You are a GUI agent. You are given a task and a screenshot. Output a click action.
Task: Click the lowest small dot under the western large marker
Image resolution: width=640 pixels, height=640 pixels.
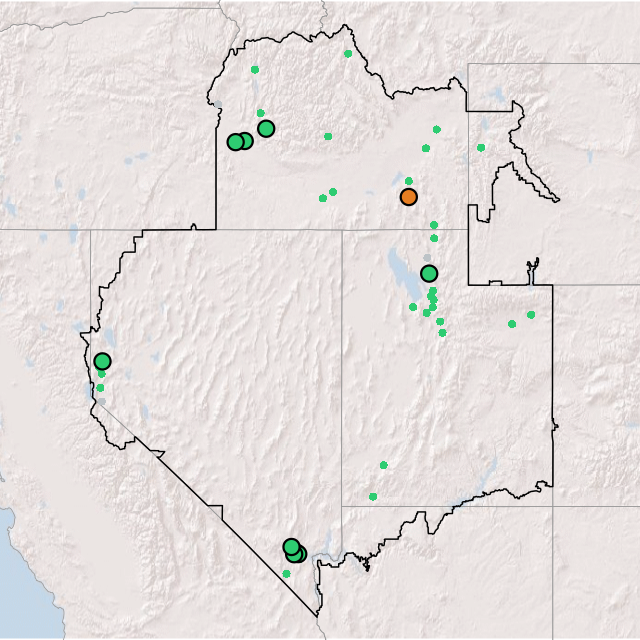[100, 388]
